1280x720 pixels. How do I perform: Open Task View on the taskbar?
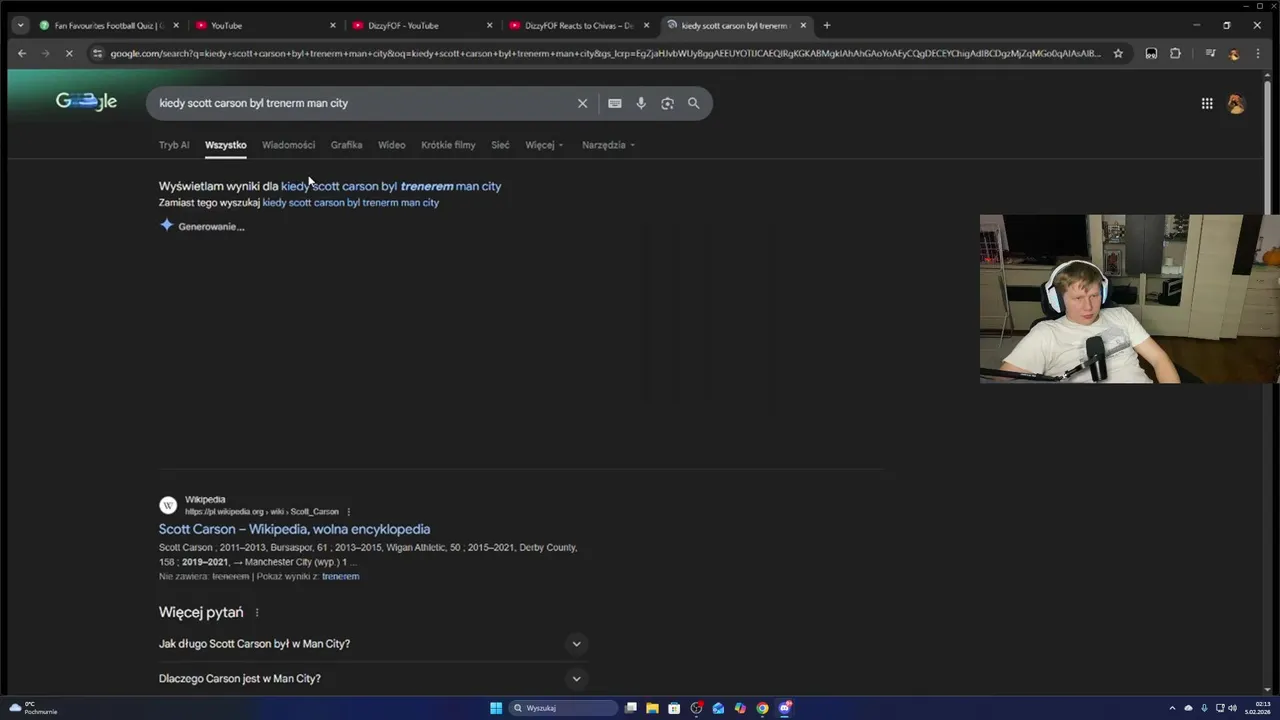coord(630,708)
